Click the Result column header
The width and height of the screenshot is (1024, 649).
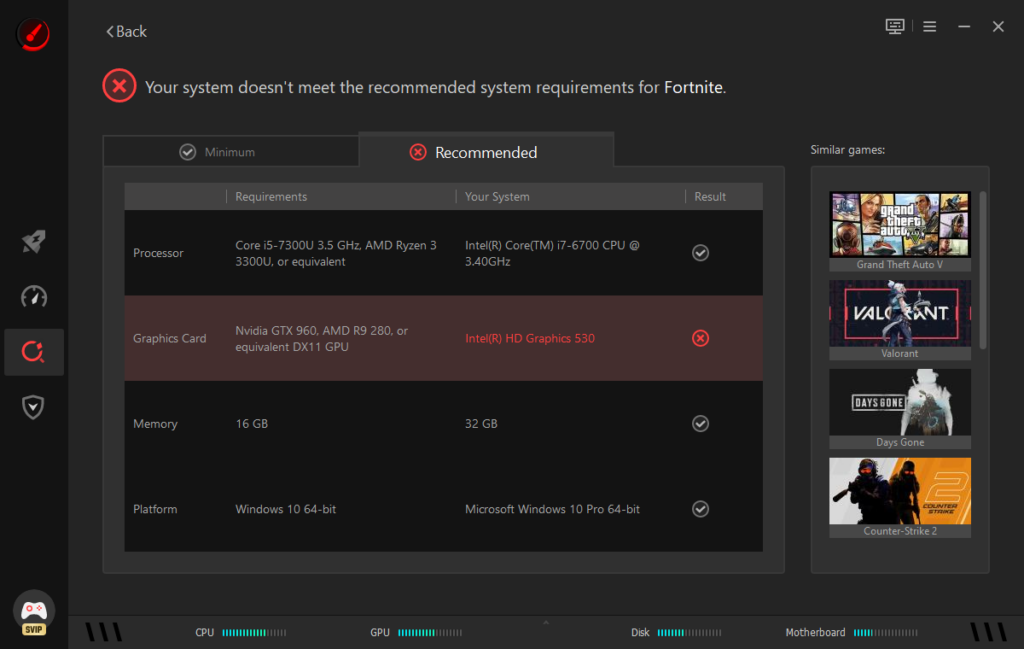click(710, 197)
